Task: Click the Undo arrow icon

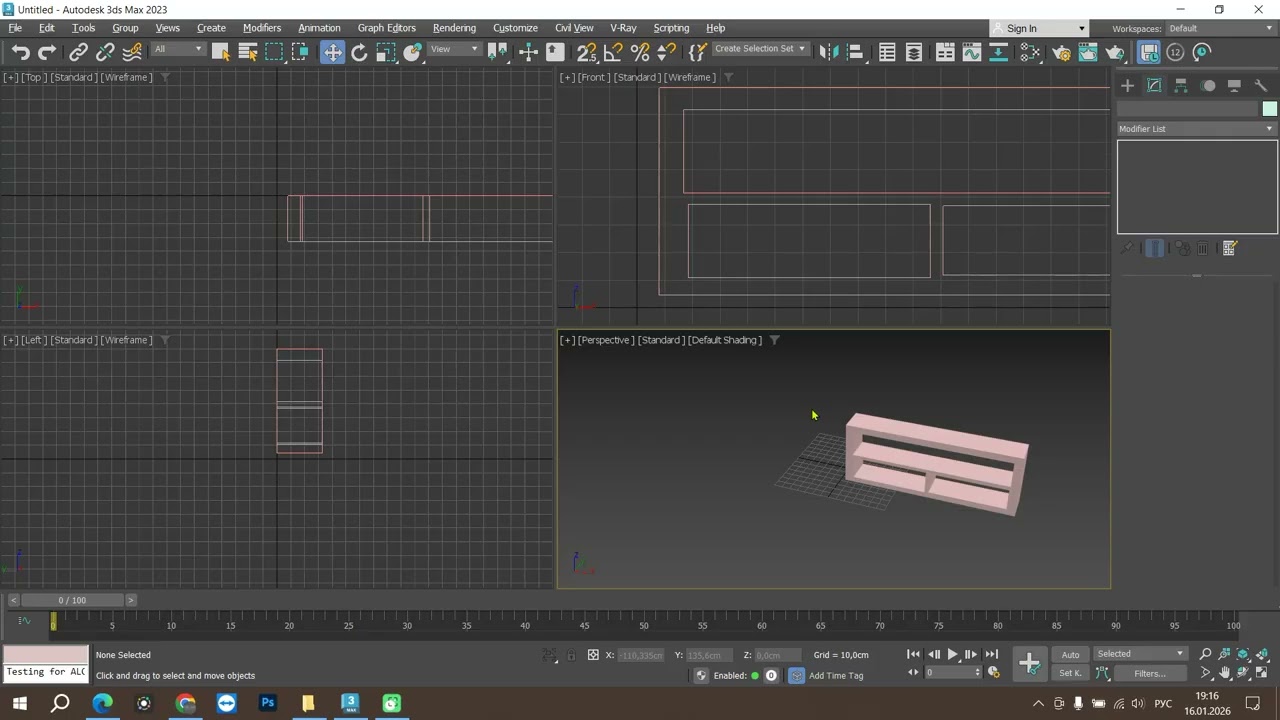Action: [20, 52]
